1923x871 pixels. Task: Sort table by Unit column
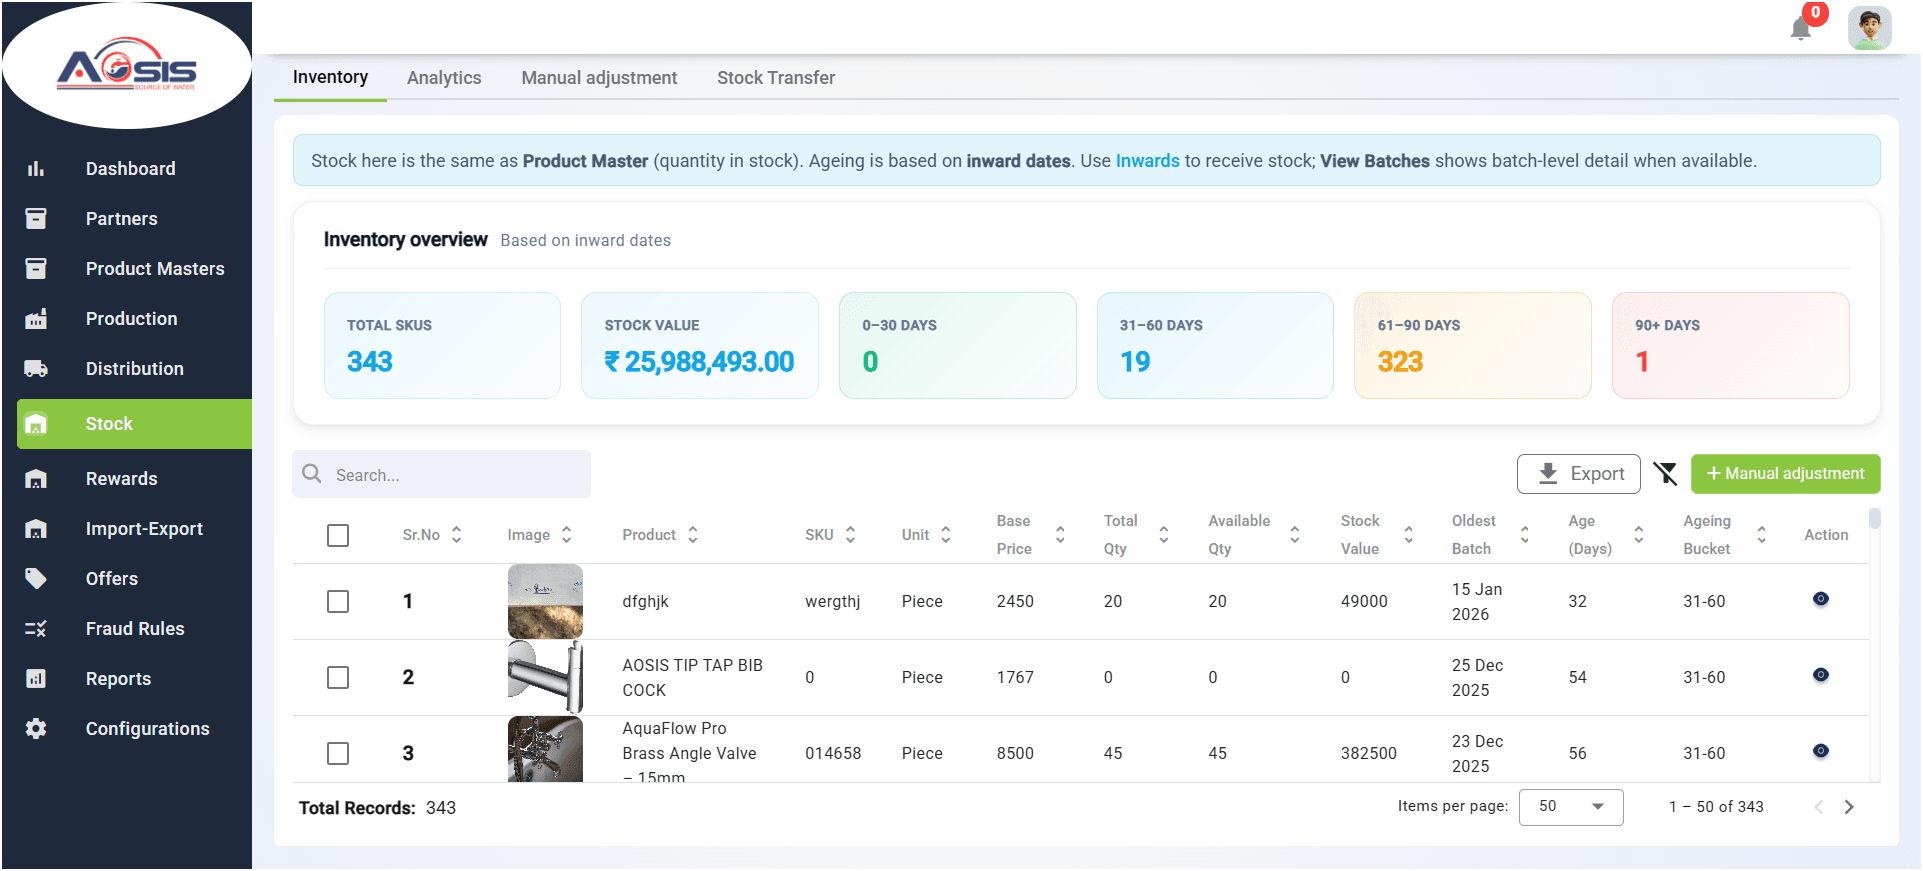[946, 535]
